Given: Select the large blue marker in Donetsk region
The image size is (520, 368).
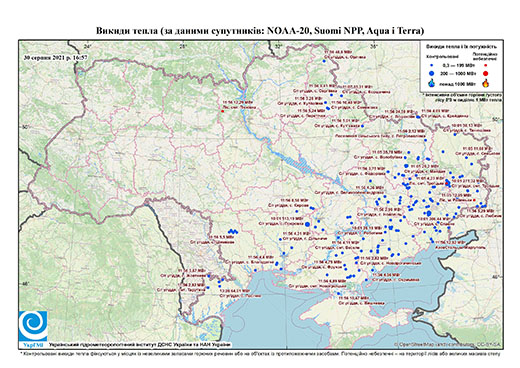Looking at the screenshot, I should 429,213.
